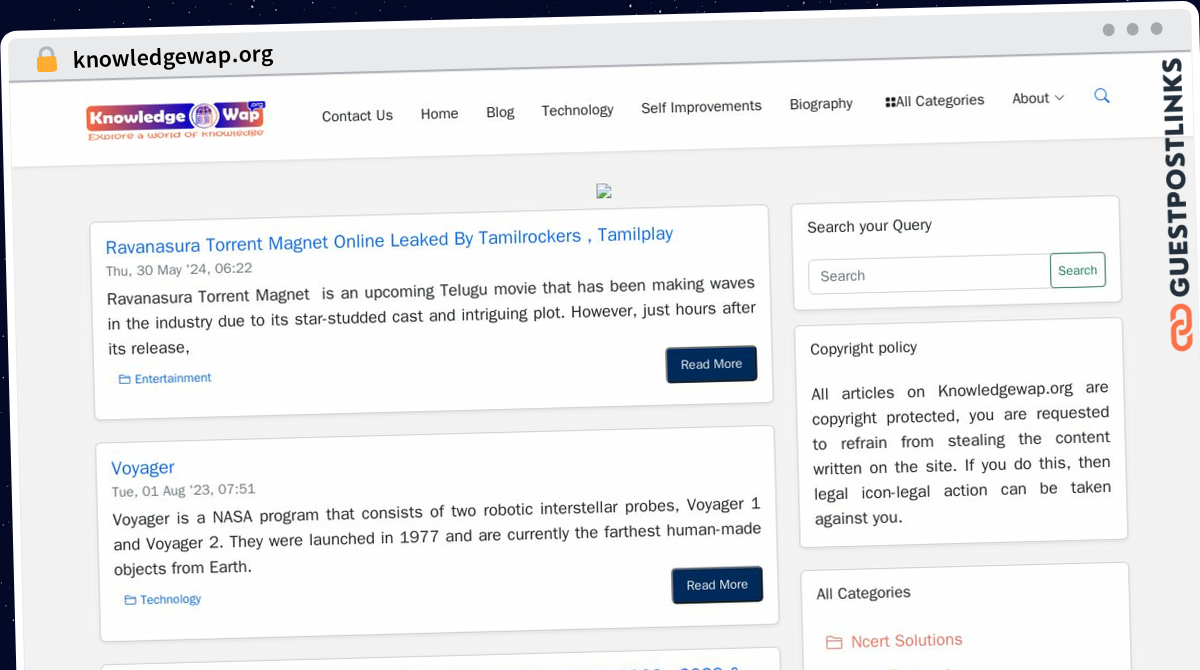Viewport: 1200px width, 670px height.
Task: Click the Technology folder icon under Voyager
Action: (x=130, y=600)
